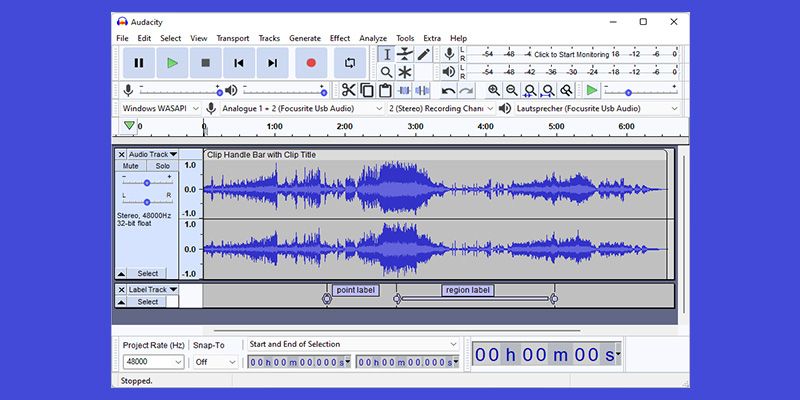Screen dimensions: 800x400
Task: Adjust the recording volume slider
Action: click(180, 90)
